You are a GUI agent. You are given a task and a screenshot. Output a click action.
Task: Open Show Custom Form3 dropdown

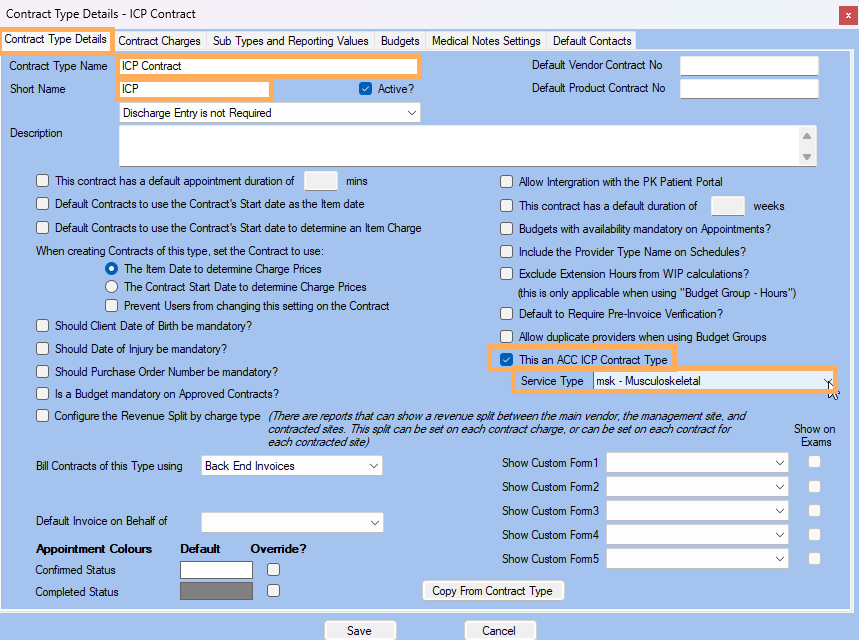coord(697,511)
